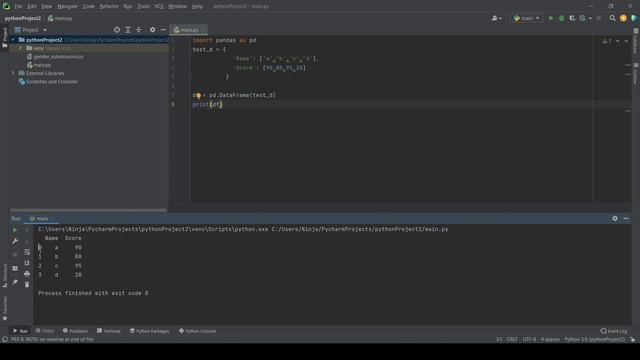
Task: Toggle soft-wrap in Run output
Action: tap(27, 252)
